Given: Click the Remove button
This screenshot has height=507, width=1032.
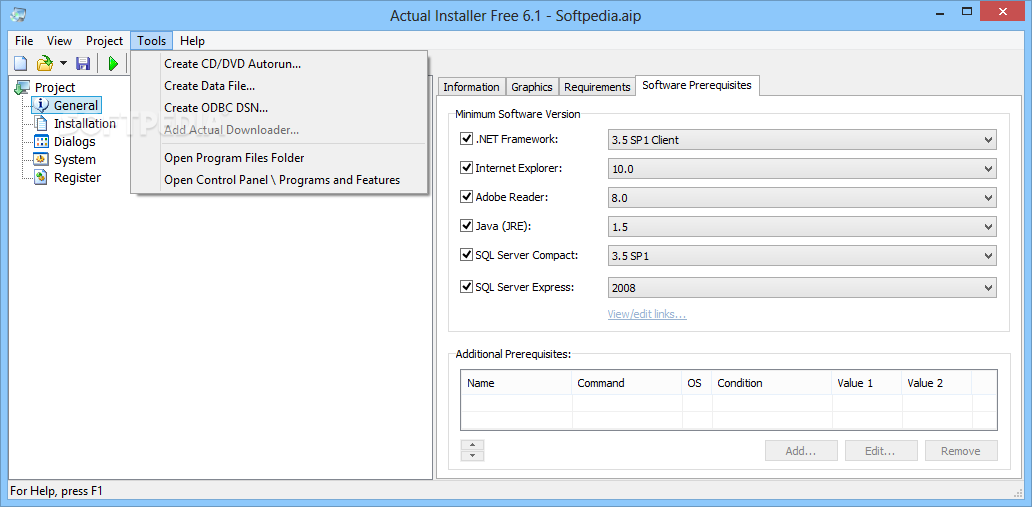Looking at the screenshot, I should click(x=961, y=451).
